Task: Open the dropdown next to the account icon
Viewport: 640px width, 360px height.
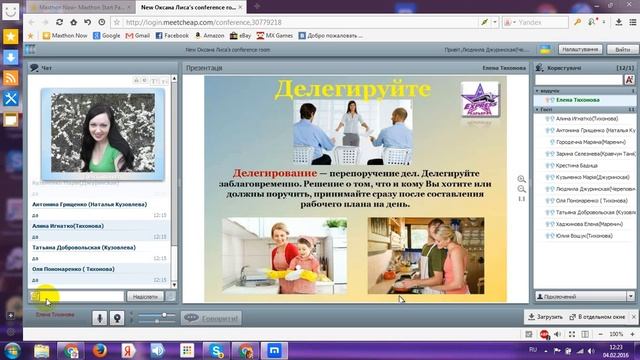Action: [604, 22]
